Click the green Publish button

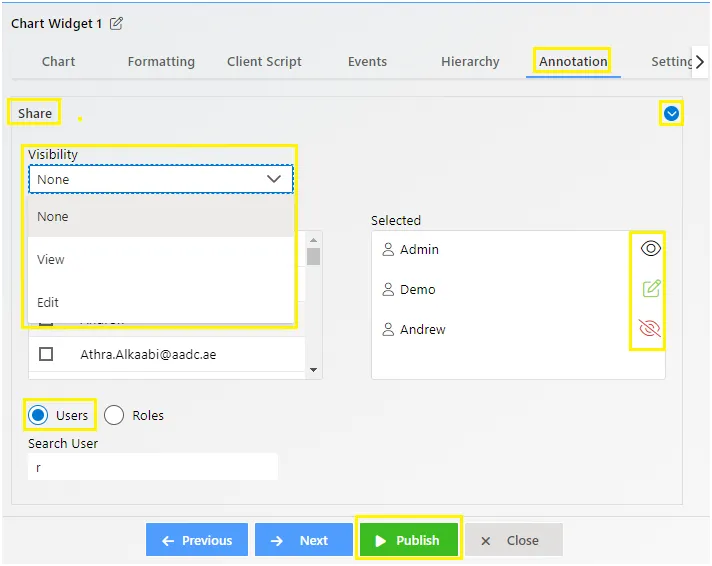(409, 540)
